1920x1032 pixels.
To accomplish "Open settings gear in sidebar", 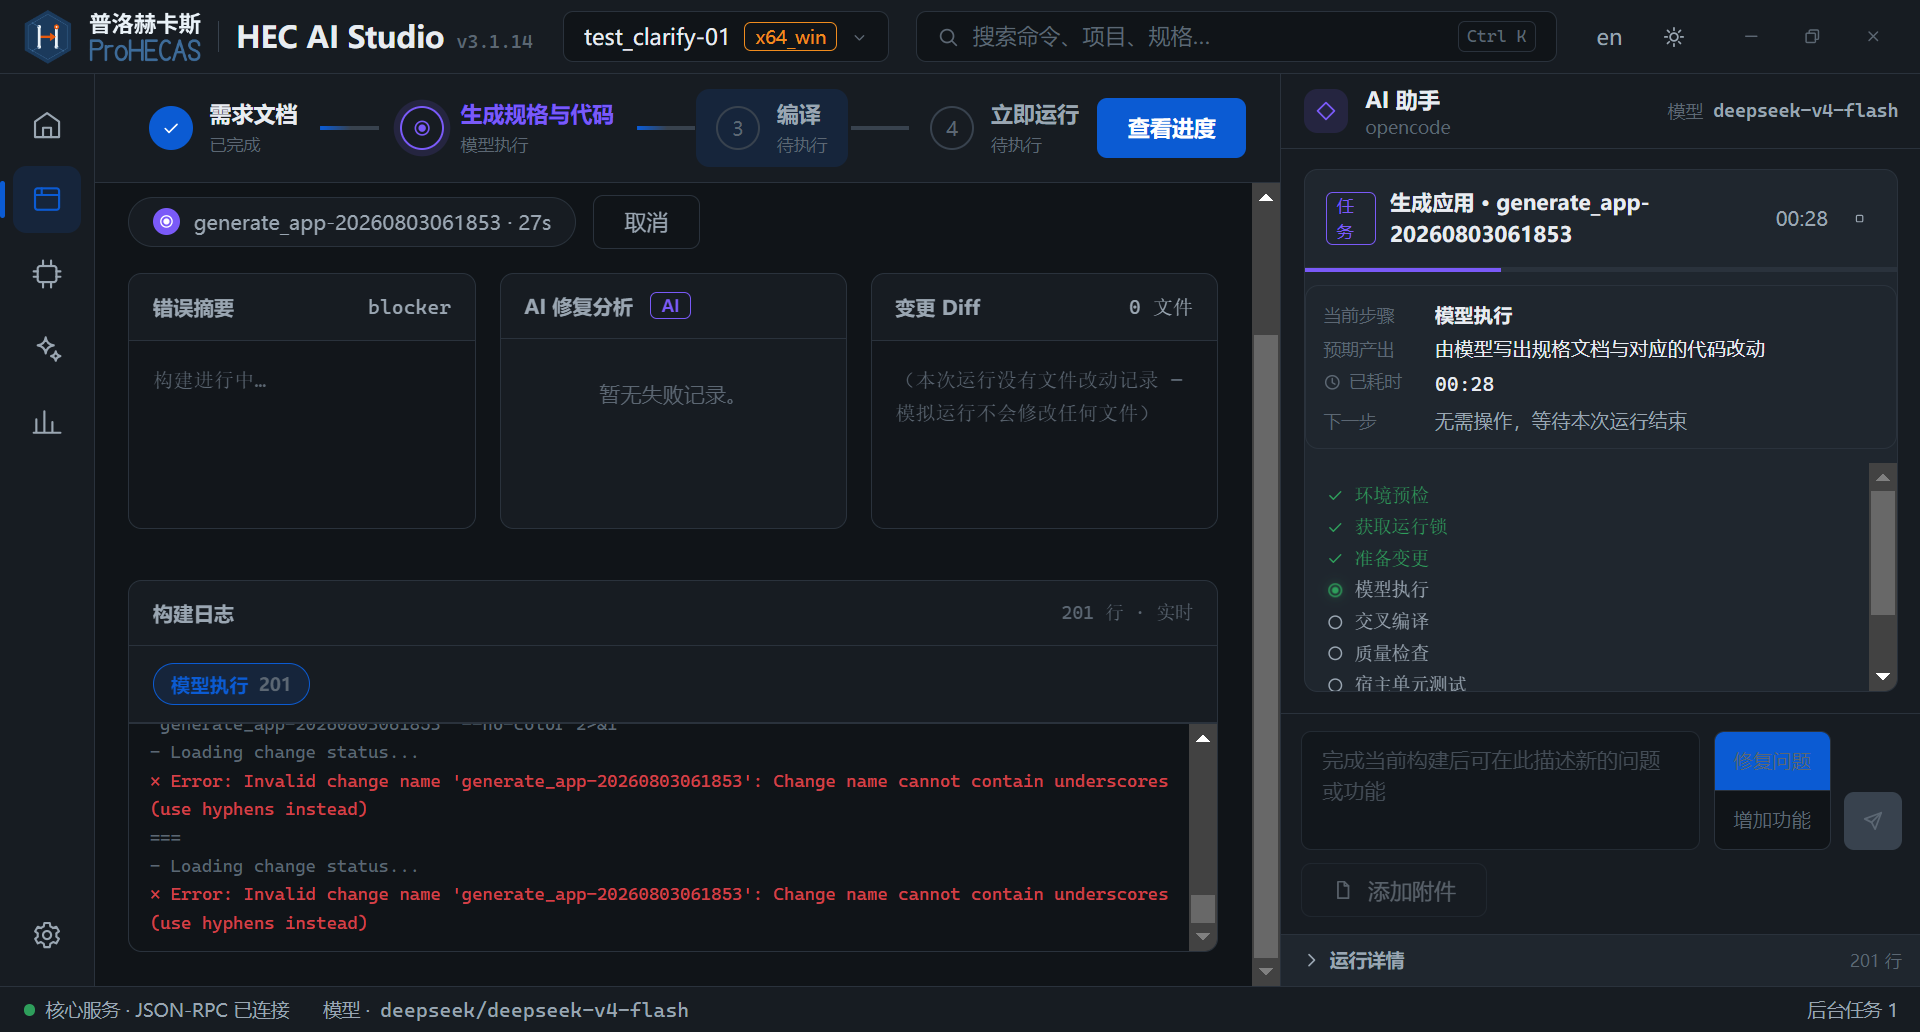I will [x=47, y=935].
